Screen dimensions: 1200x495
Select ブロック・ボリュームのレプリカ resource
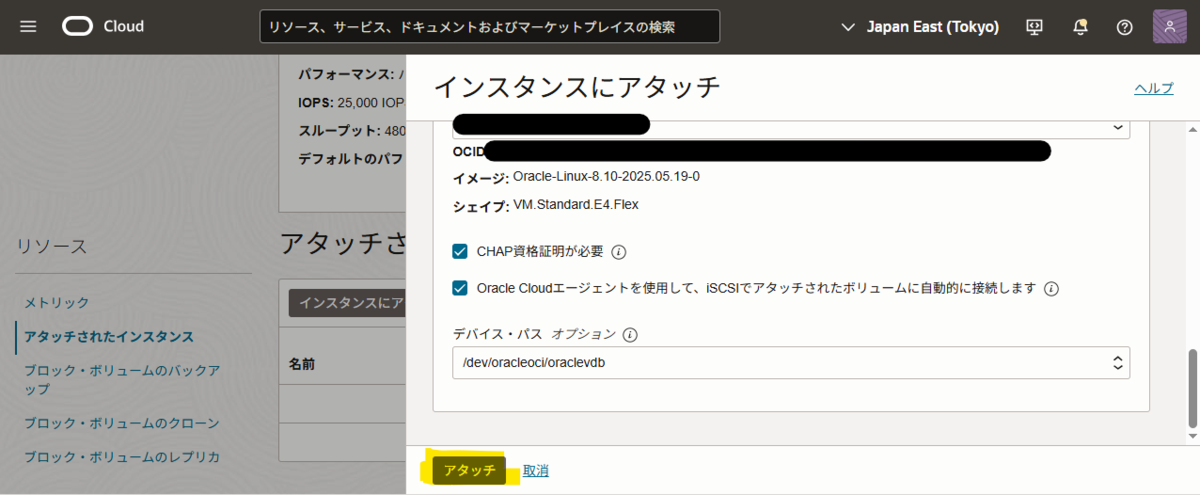tap(122, 457)
